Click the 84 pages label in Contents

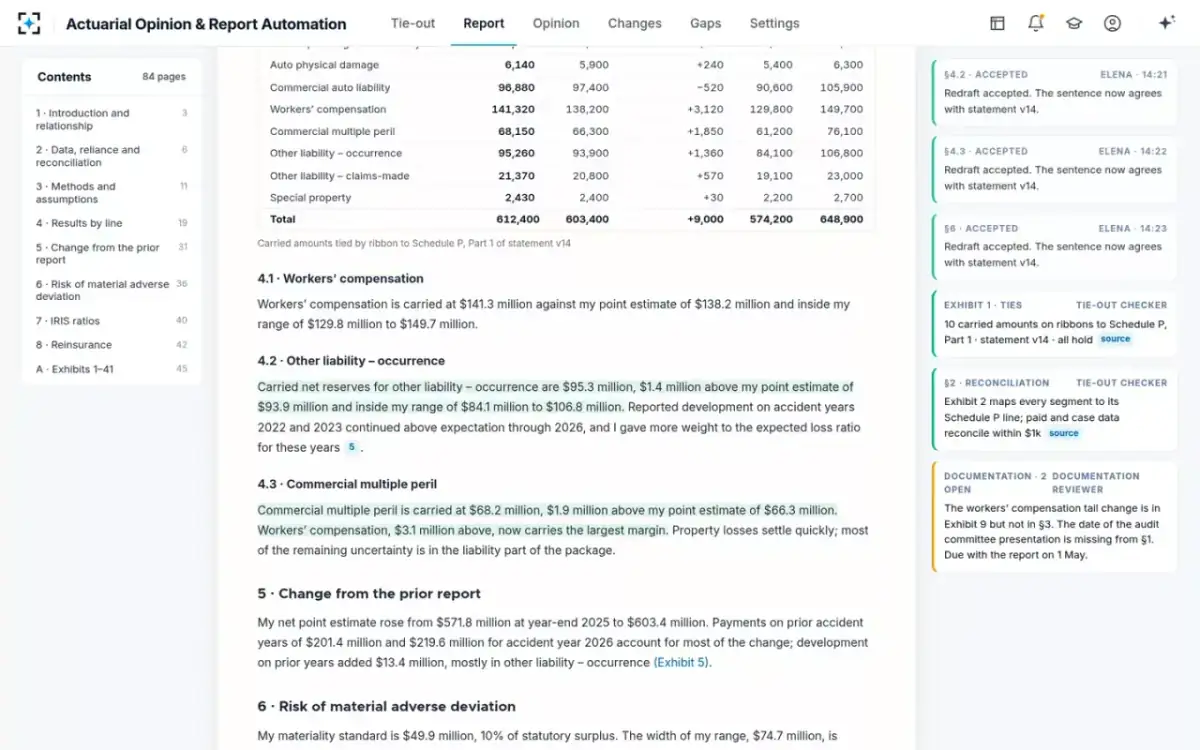coord(164,77)
